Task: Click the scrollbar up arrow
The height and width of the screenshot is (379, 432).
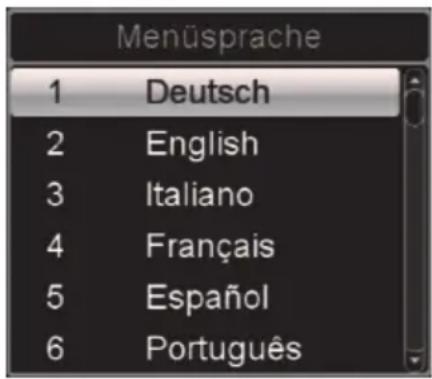Action: click(x=415, y=80)
